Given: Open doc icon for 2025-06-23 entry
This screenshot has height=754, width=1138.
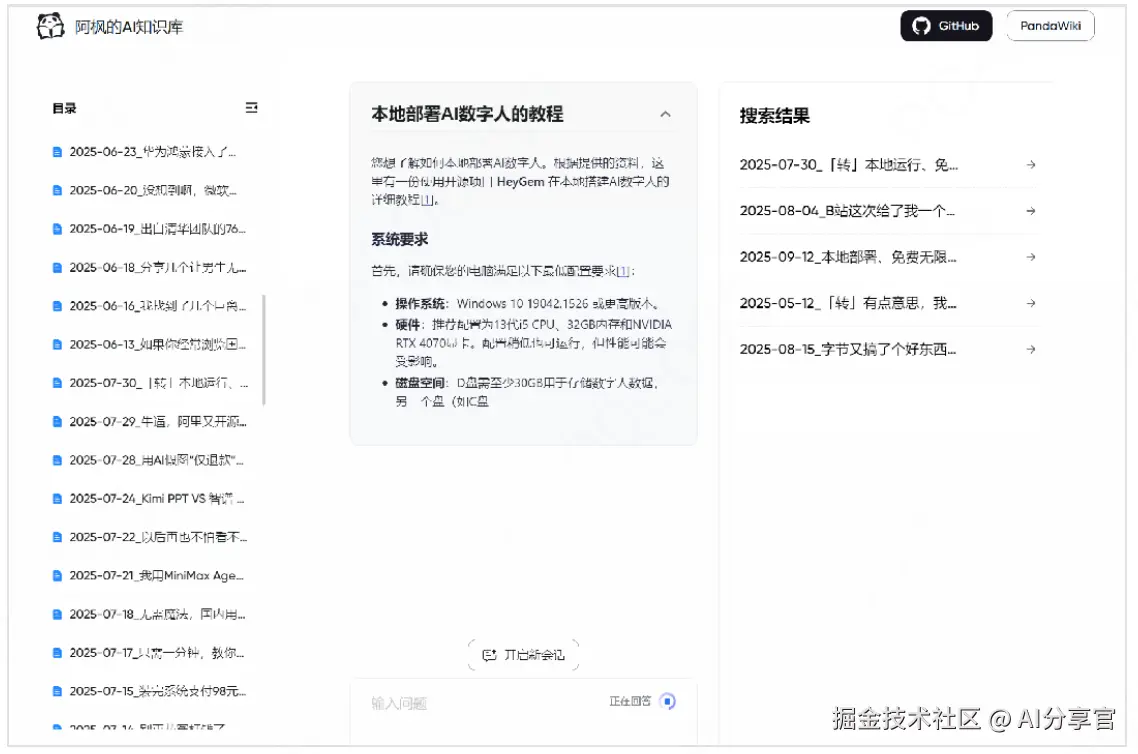Looking at the screenshot, I should pyautogui.click(x=57, y=152).
